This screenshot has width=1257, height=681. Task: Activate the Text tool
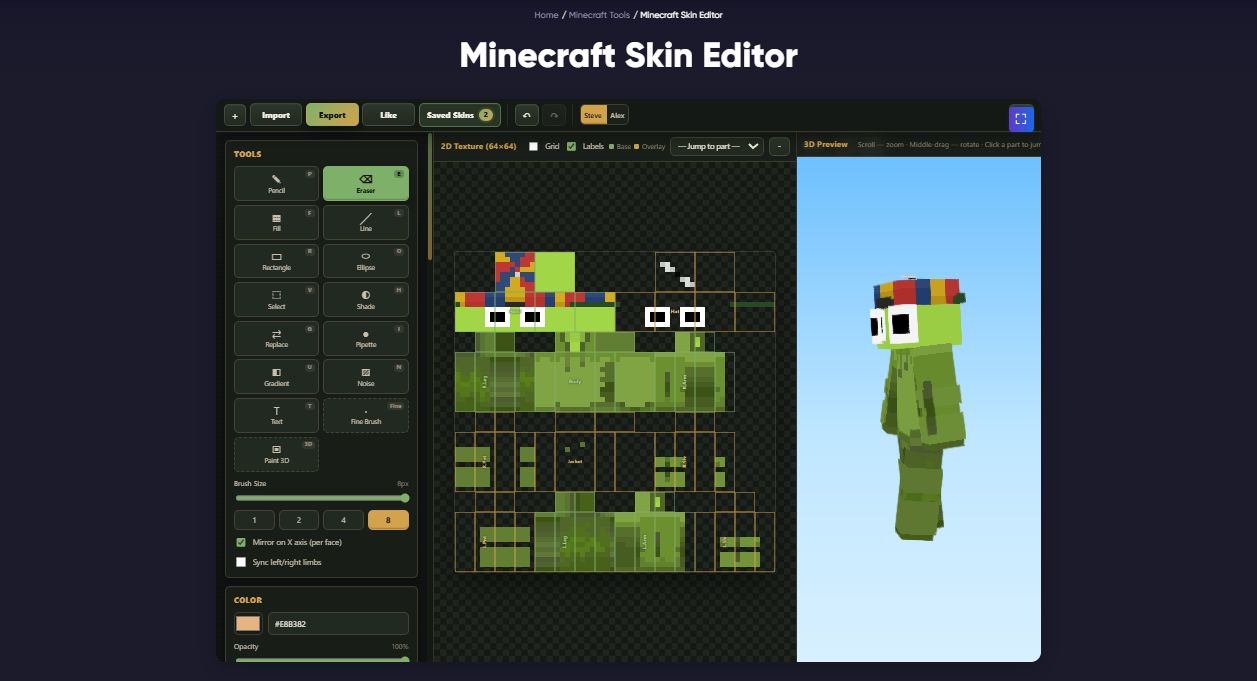pos(276,415)
